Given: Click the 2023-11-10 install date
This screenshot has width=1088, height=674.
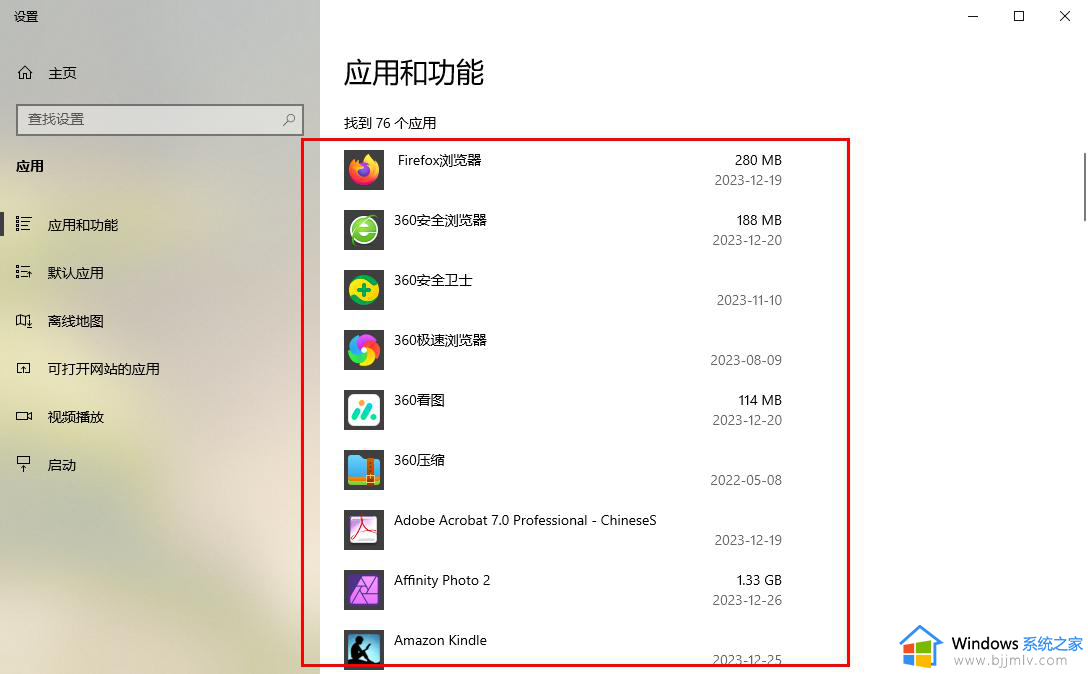Looking at the screenshot, I should pyautogui.click(x=749, y=300).
